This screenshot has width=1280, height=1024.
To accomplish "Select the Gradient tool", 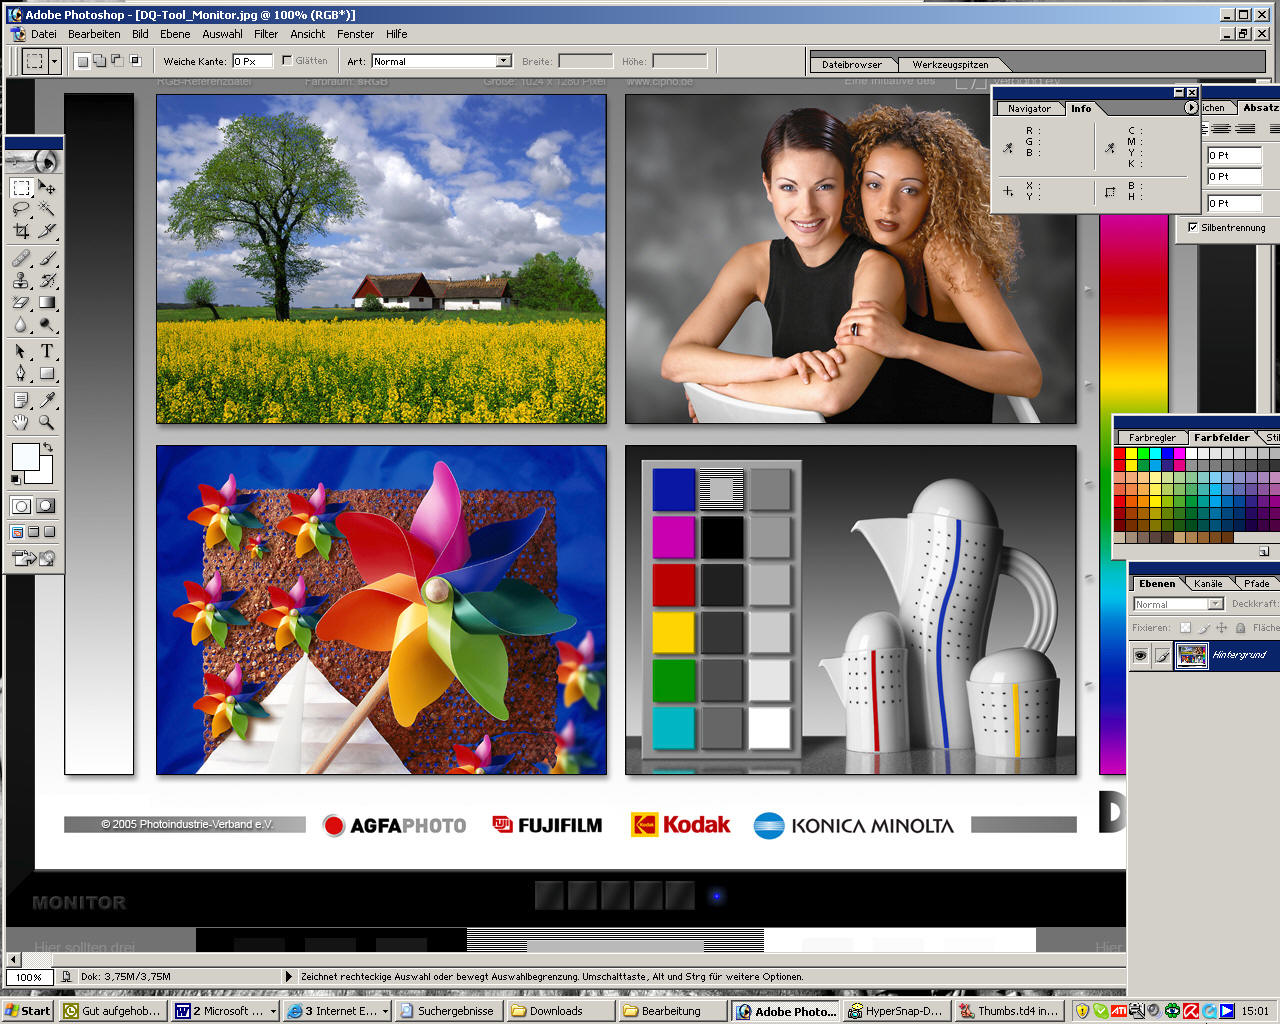I will pos(46,302).
